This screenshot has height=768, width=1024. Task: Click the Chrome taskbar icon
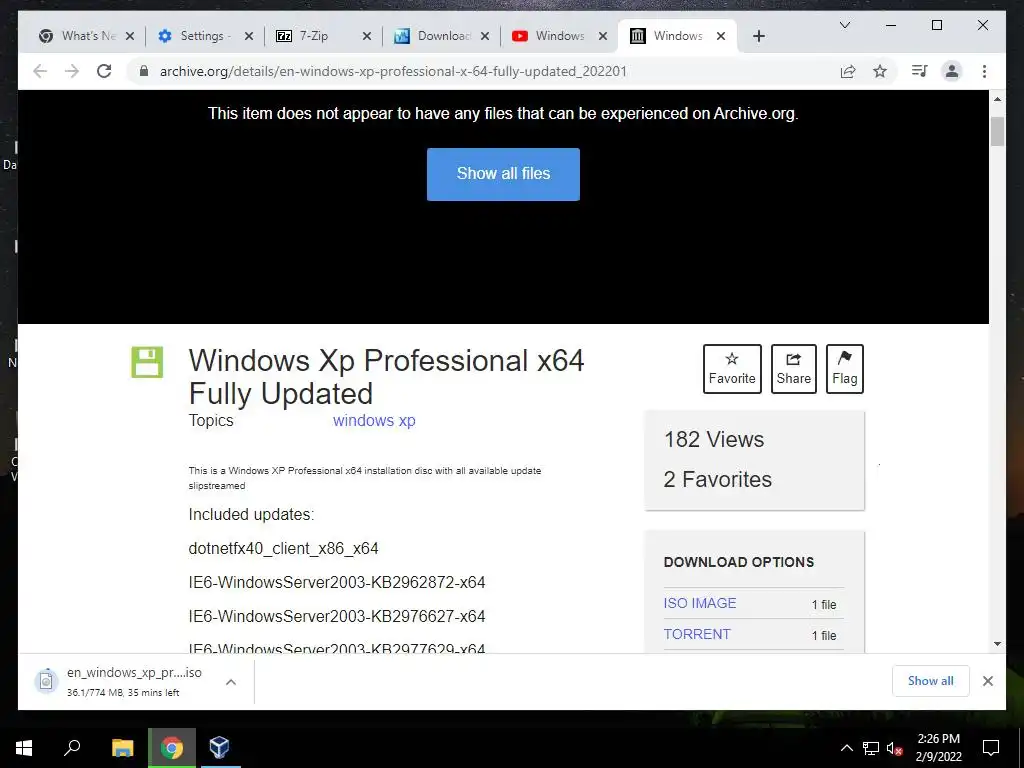coord(172,747)
